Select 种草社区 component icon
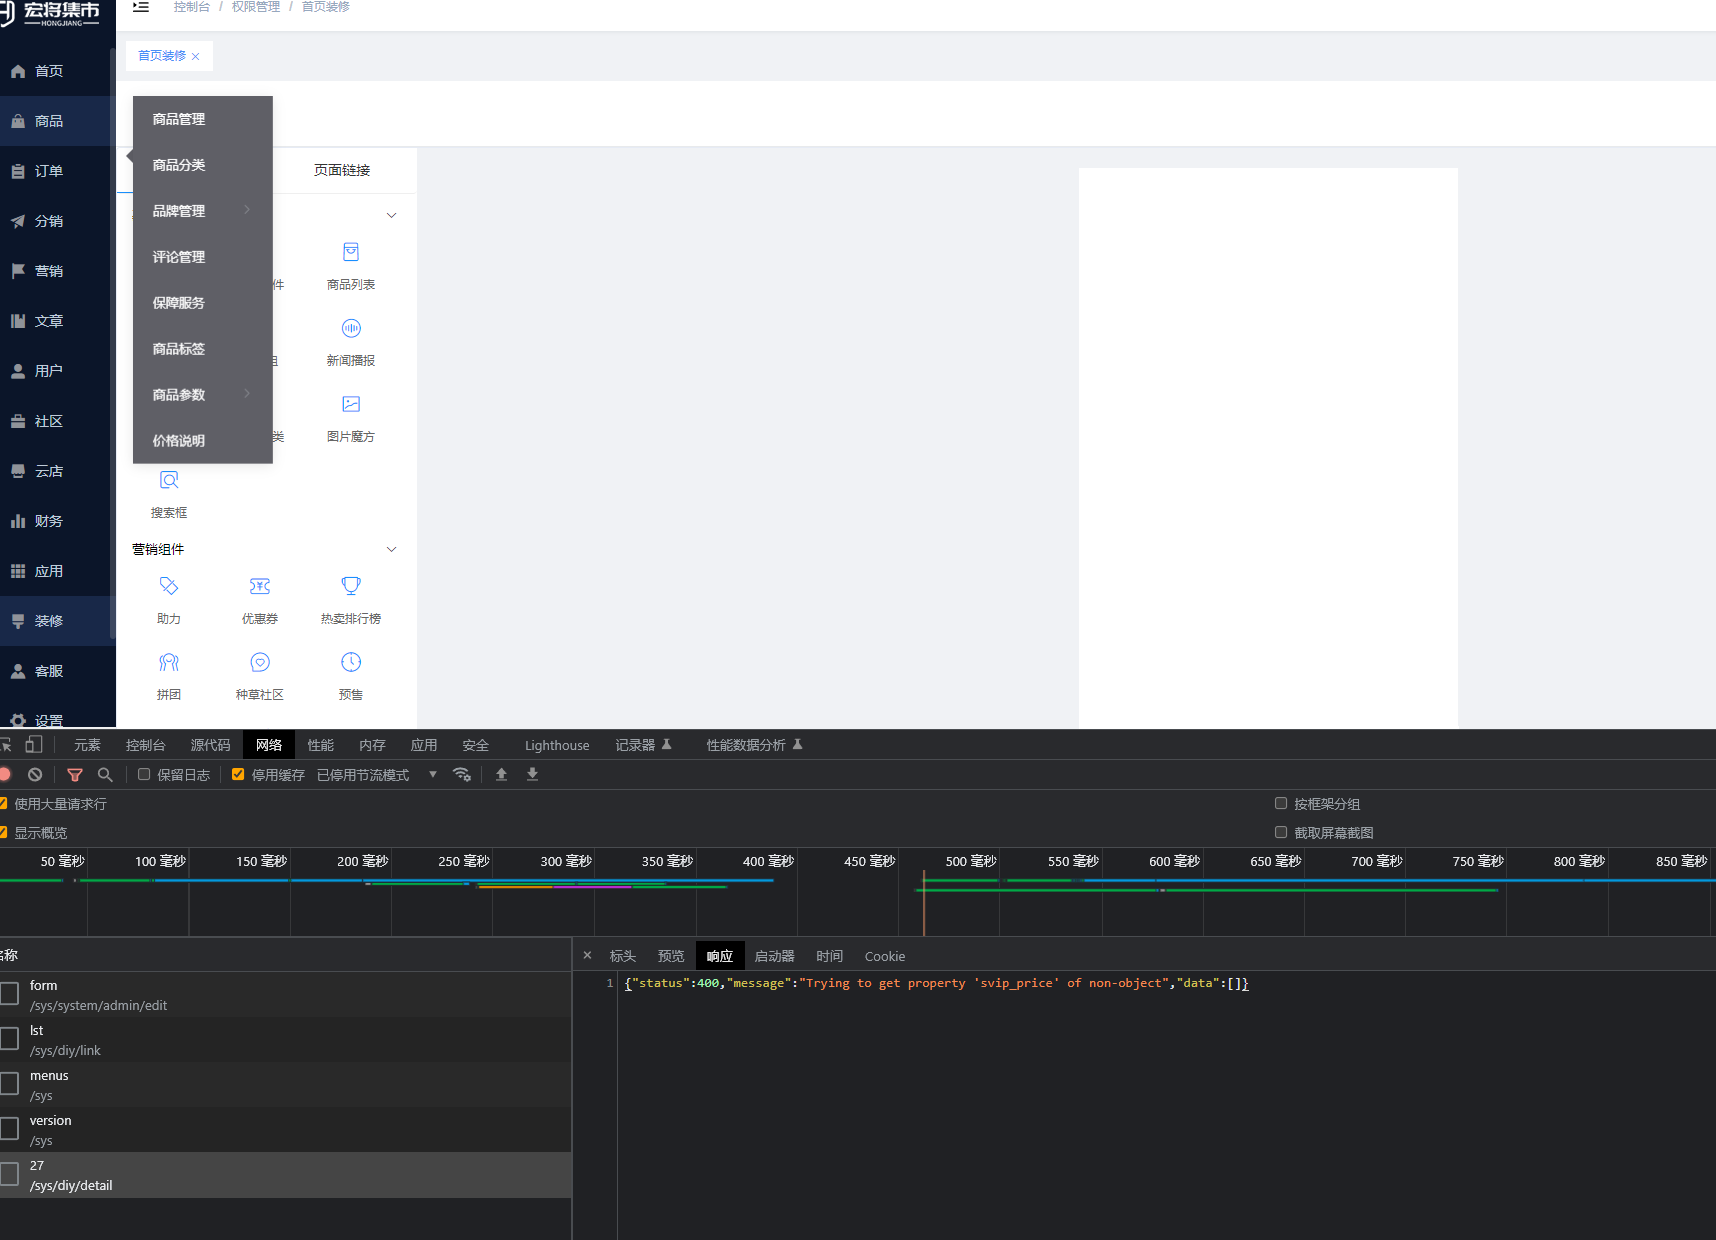Viewport: 1716px width, 1240px height. point(260,662)
